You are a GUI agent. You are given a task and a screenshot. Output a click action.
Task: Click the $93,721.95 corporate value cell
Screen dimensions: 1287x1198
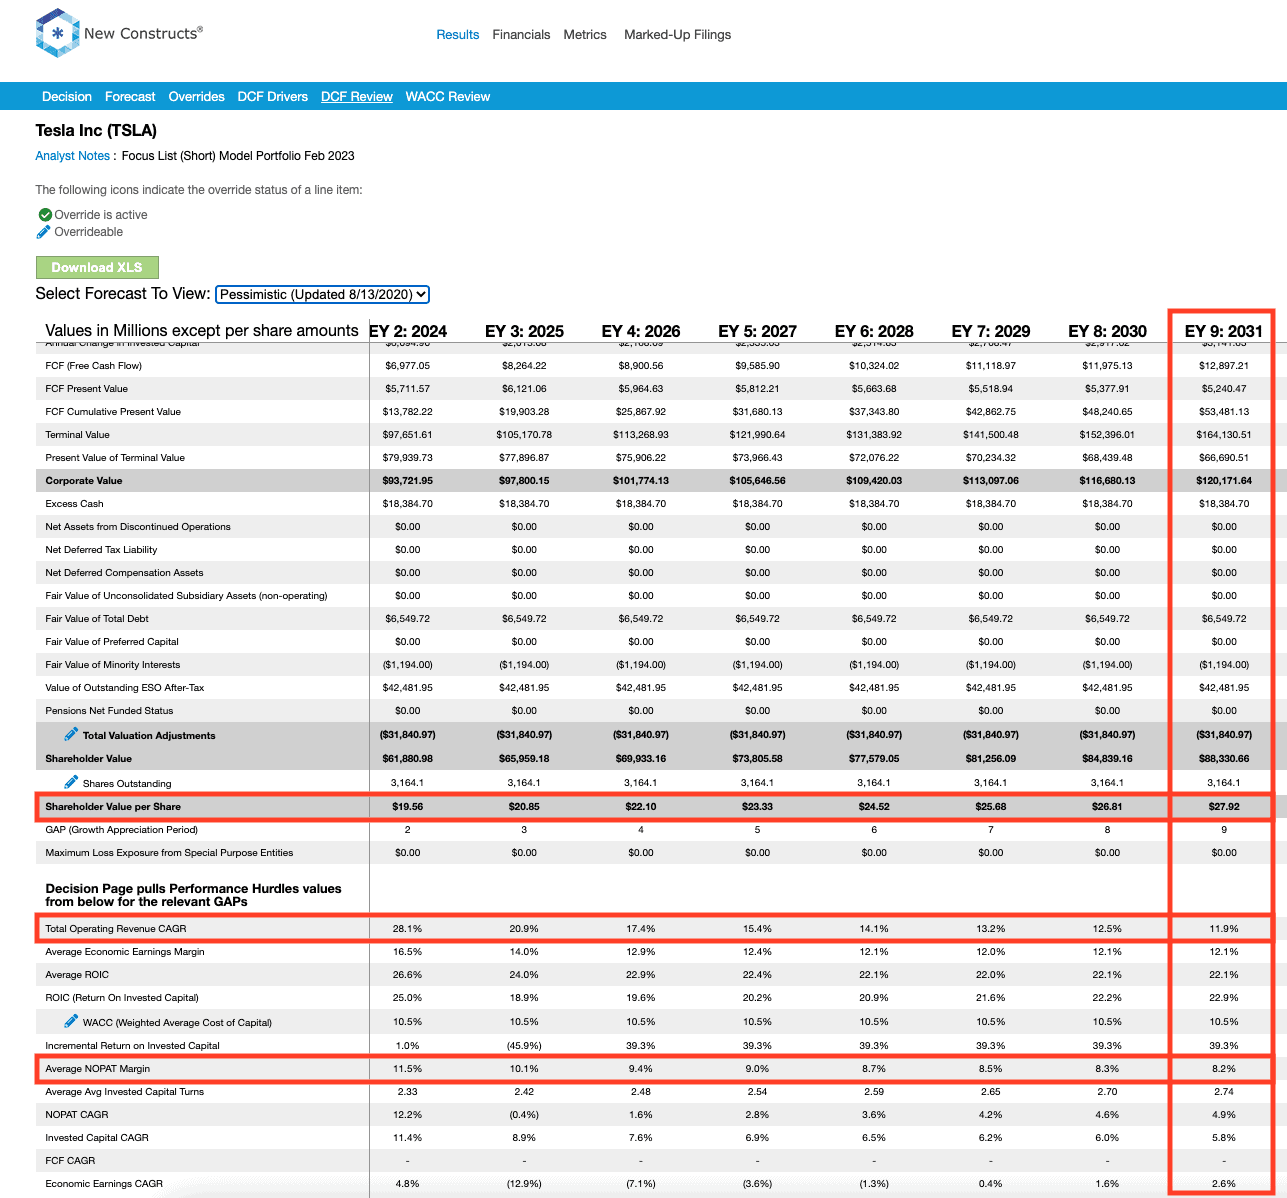pos(408,481)
